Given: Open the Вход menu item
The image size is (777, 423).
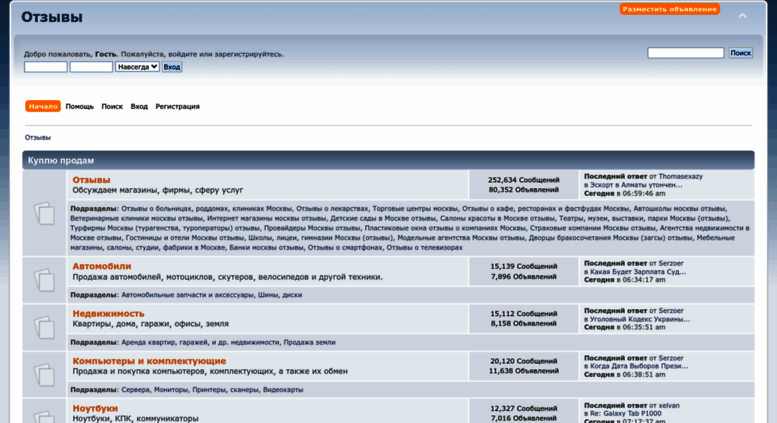Looking at the screenshot, I should coord(139,106).
